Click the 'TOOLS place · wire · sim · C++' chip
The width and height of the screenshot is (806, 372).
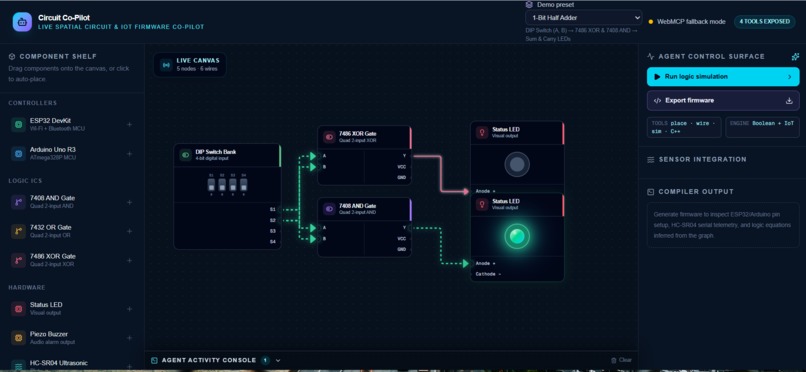tap(684, 127)
